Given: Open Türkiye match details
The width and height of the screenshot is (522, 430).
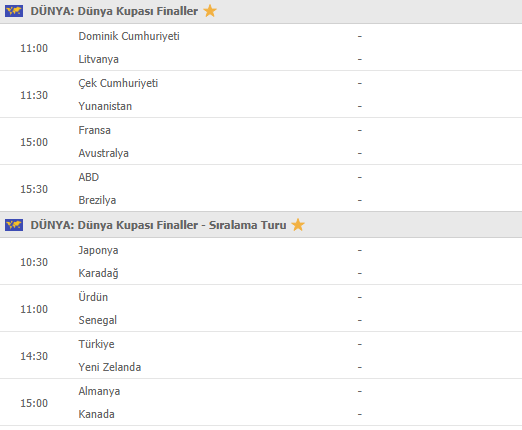Looking at the screenshot, I should click(x=261, y=355).
